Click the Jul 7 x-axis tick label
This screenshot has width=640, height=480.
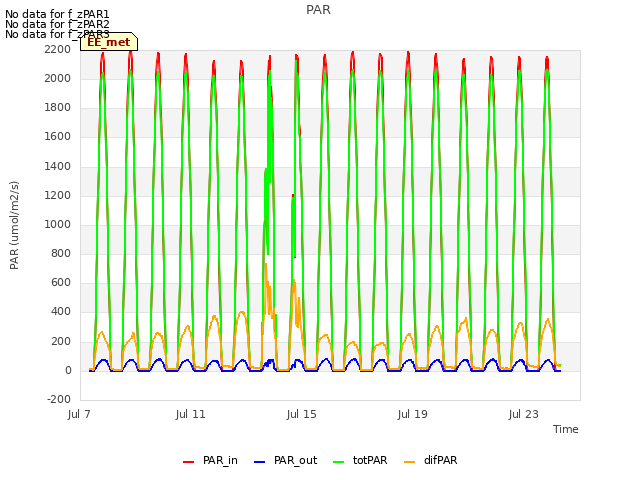pos(79,414)
